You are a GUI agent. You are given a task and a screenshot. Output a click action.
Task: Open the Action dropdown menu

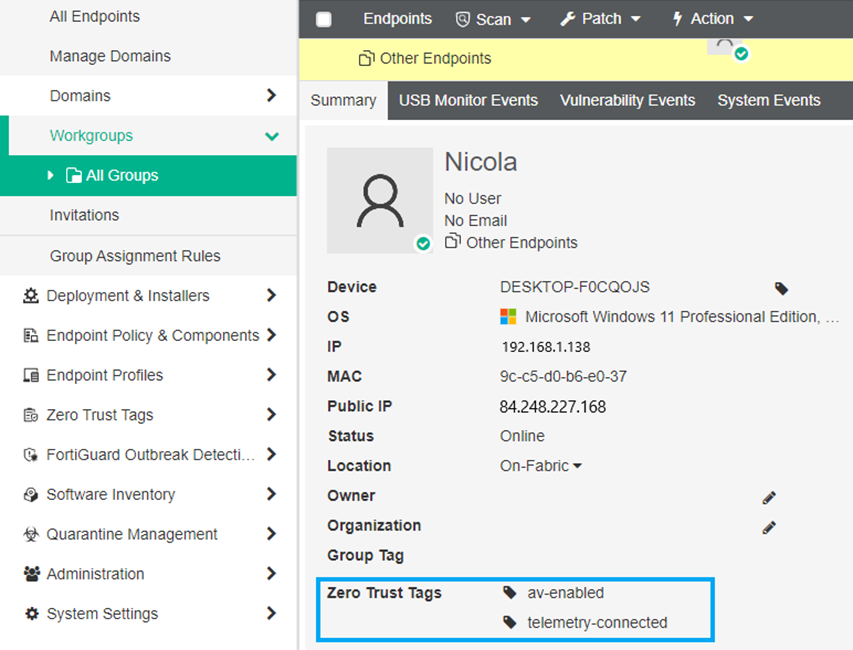click(x=713, y=19)
